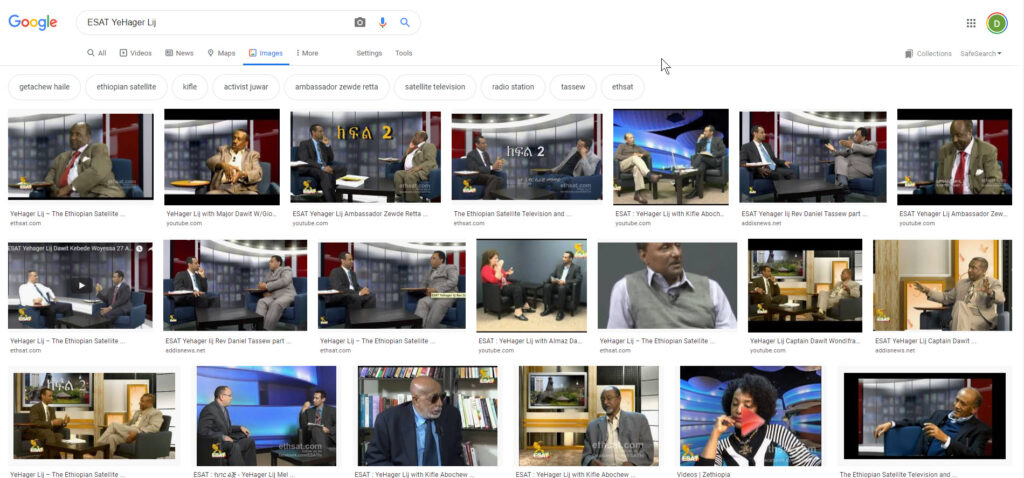Open thumbnail of man with sunglasses and bookshelf
Image resolution: width=1024 pixels, height=478 pixels.
pyautogui.click(x=428, y=416)
